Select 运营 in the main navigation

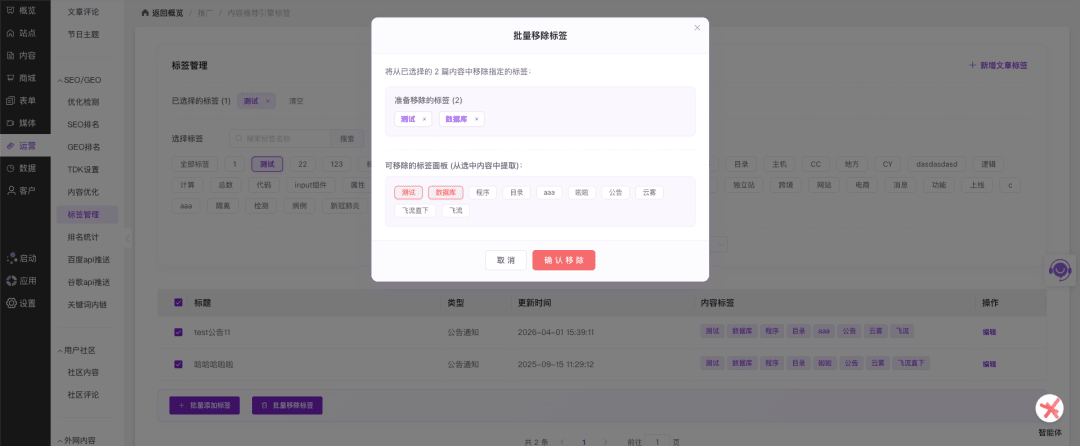click(x=25, y=145)
